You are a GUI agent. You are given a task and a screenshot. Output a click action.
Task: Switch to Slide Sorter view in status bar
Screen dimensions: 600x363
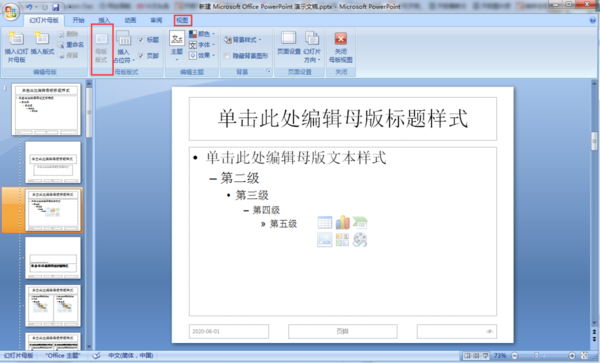(476, 356)
